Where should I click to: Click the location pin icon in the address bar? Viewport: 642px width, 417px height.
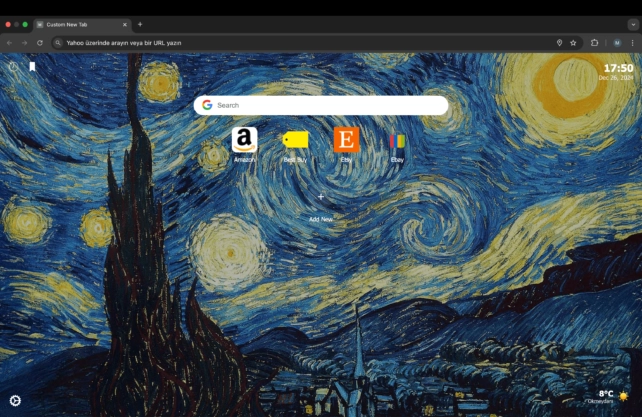(559, 43)
